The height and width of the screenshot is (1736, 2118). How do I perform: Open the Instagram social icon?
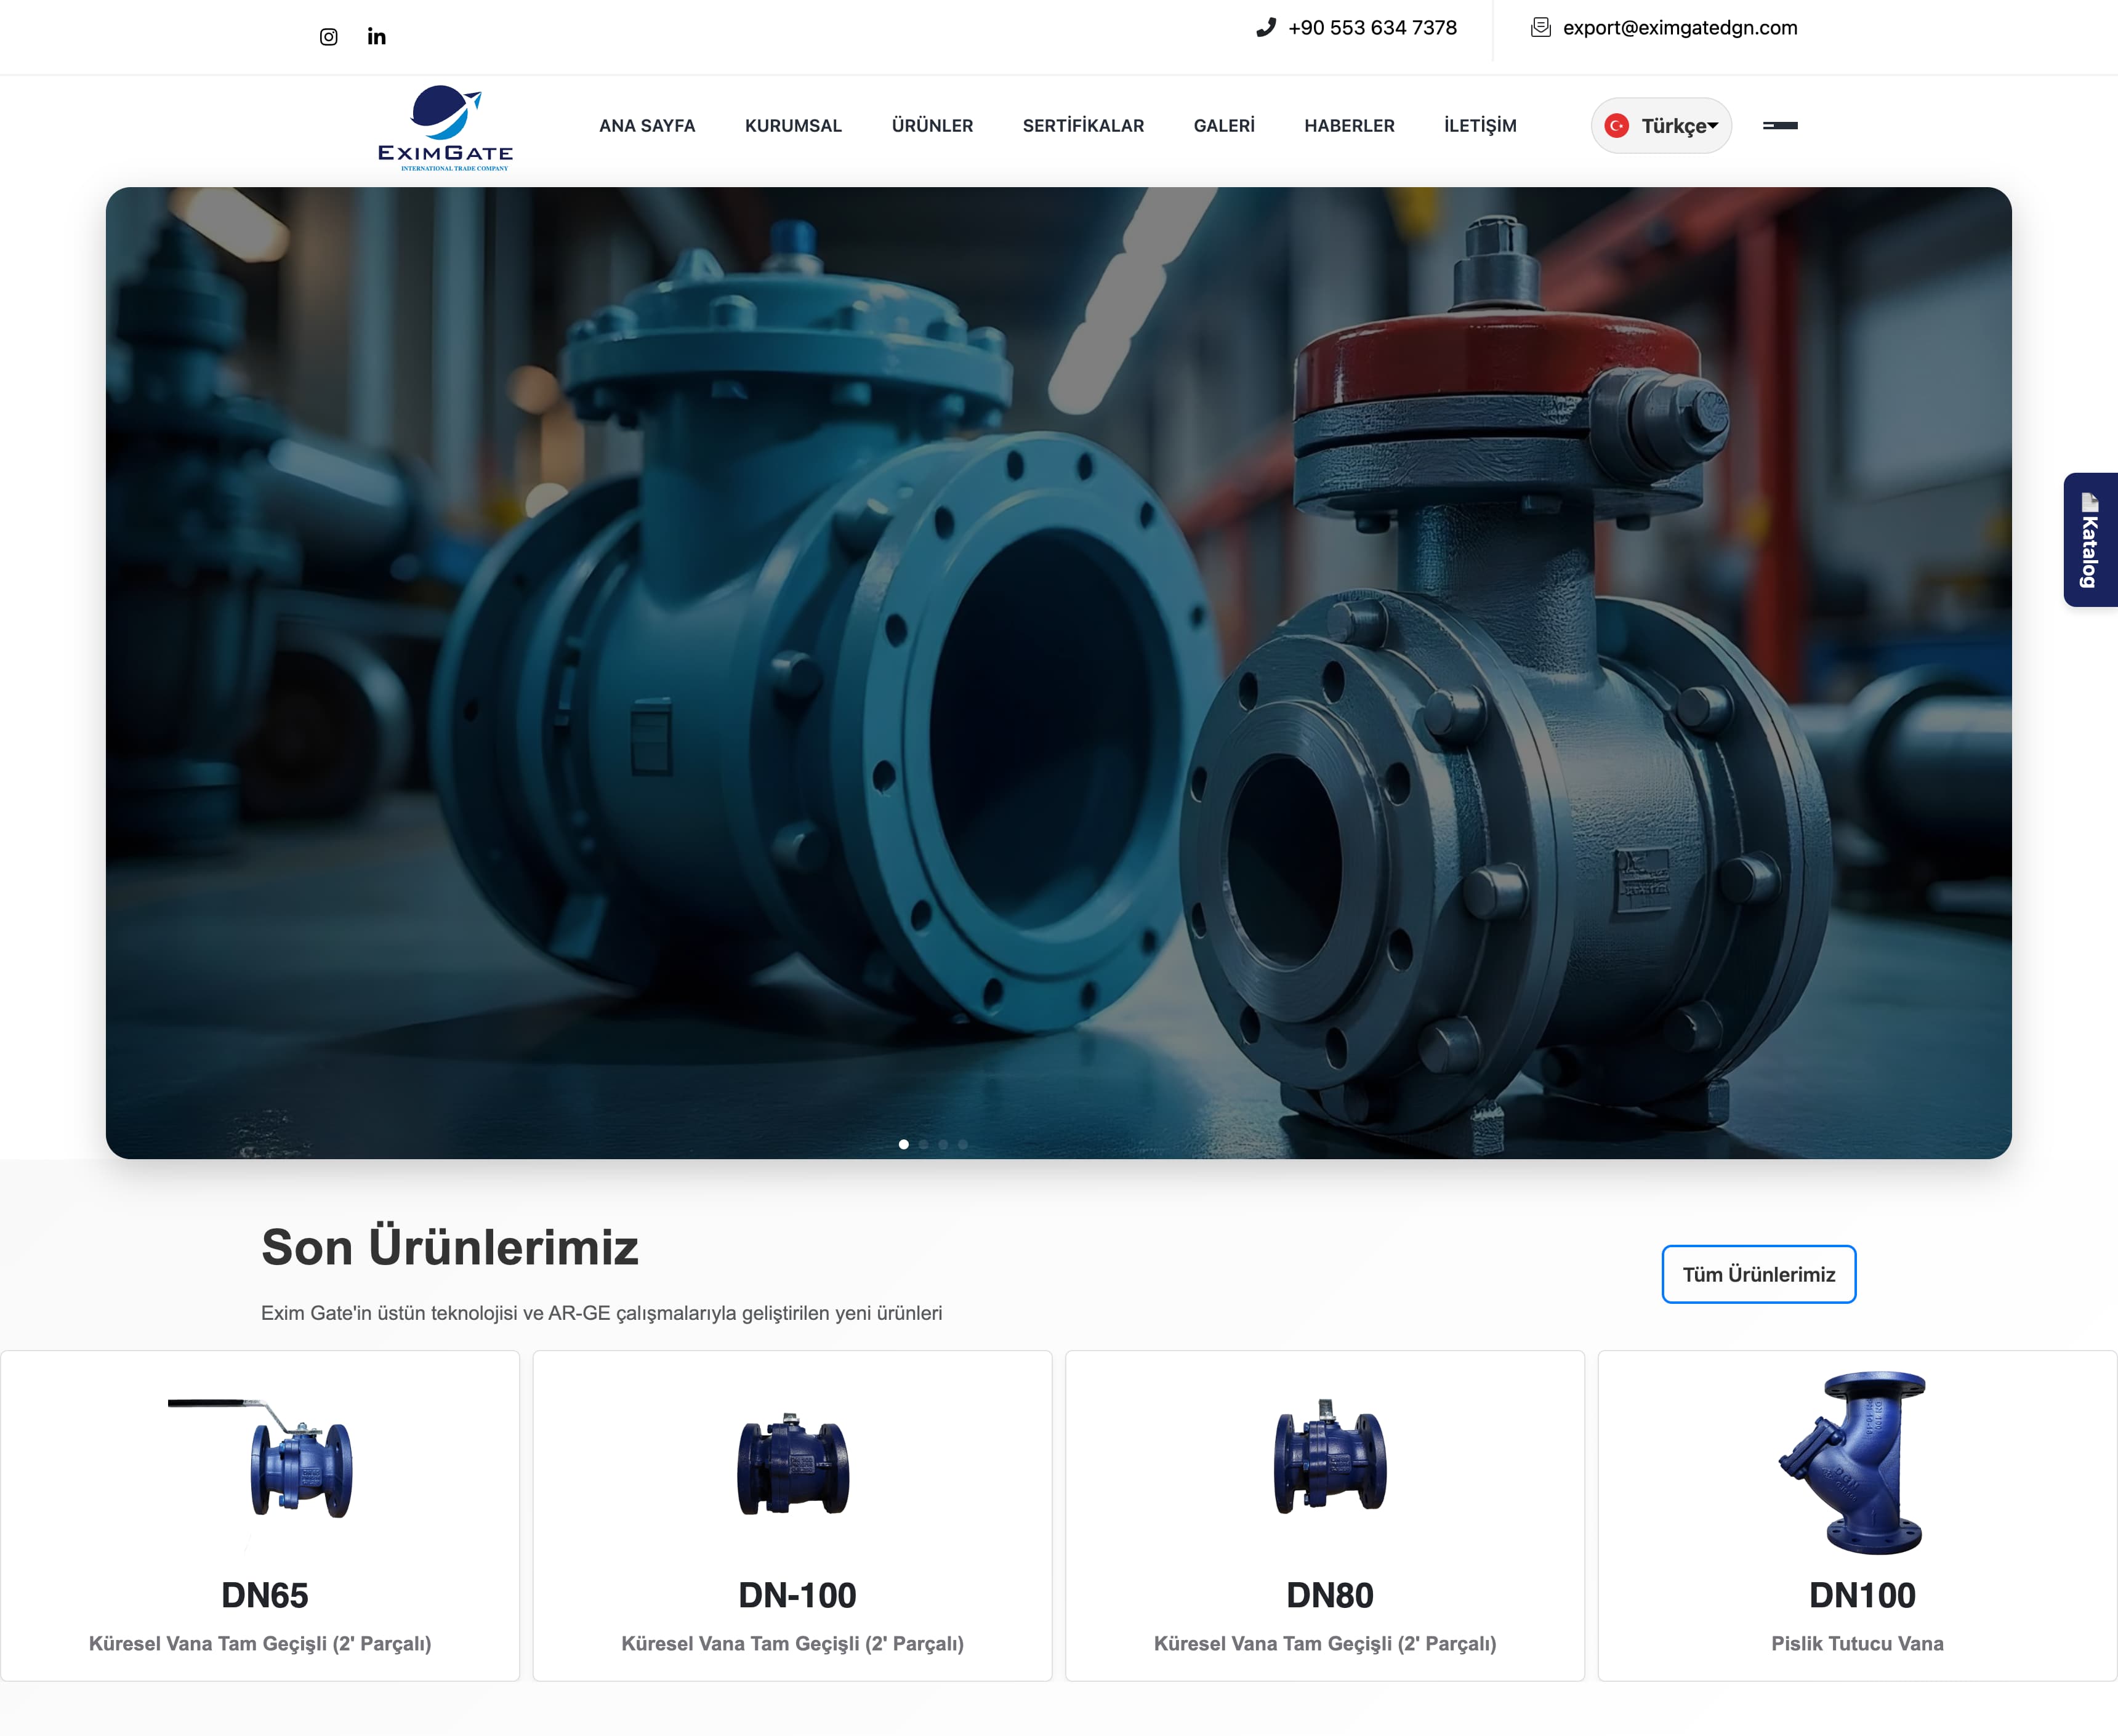pyautogui.click(x=328, y=37)
